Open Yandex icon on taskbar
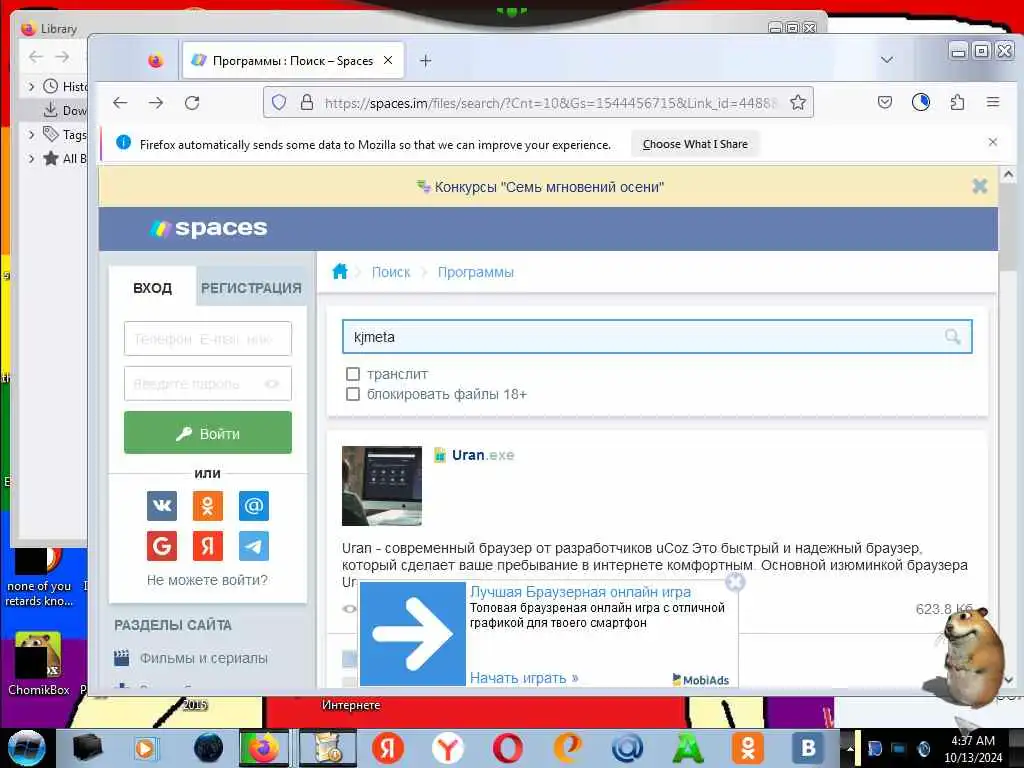Image resolution: width=1024 pixels, height=768 pixels. click(387, 748)
